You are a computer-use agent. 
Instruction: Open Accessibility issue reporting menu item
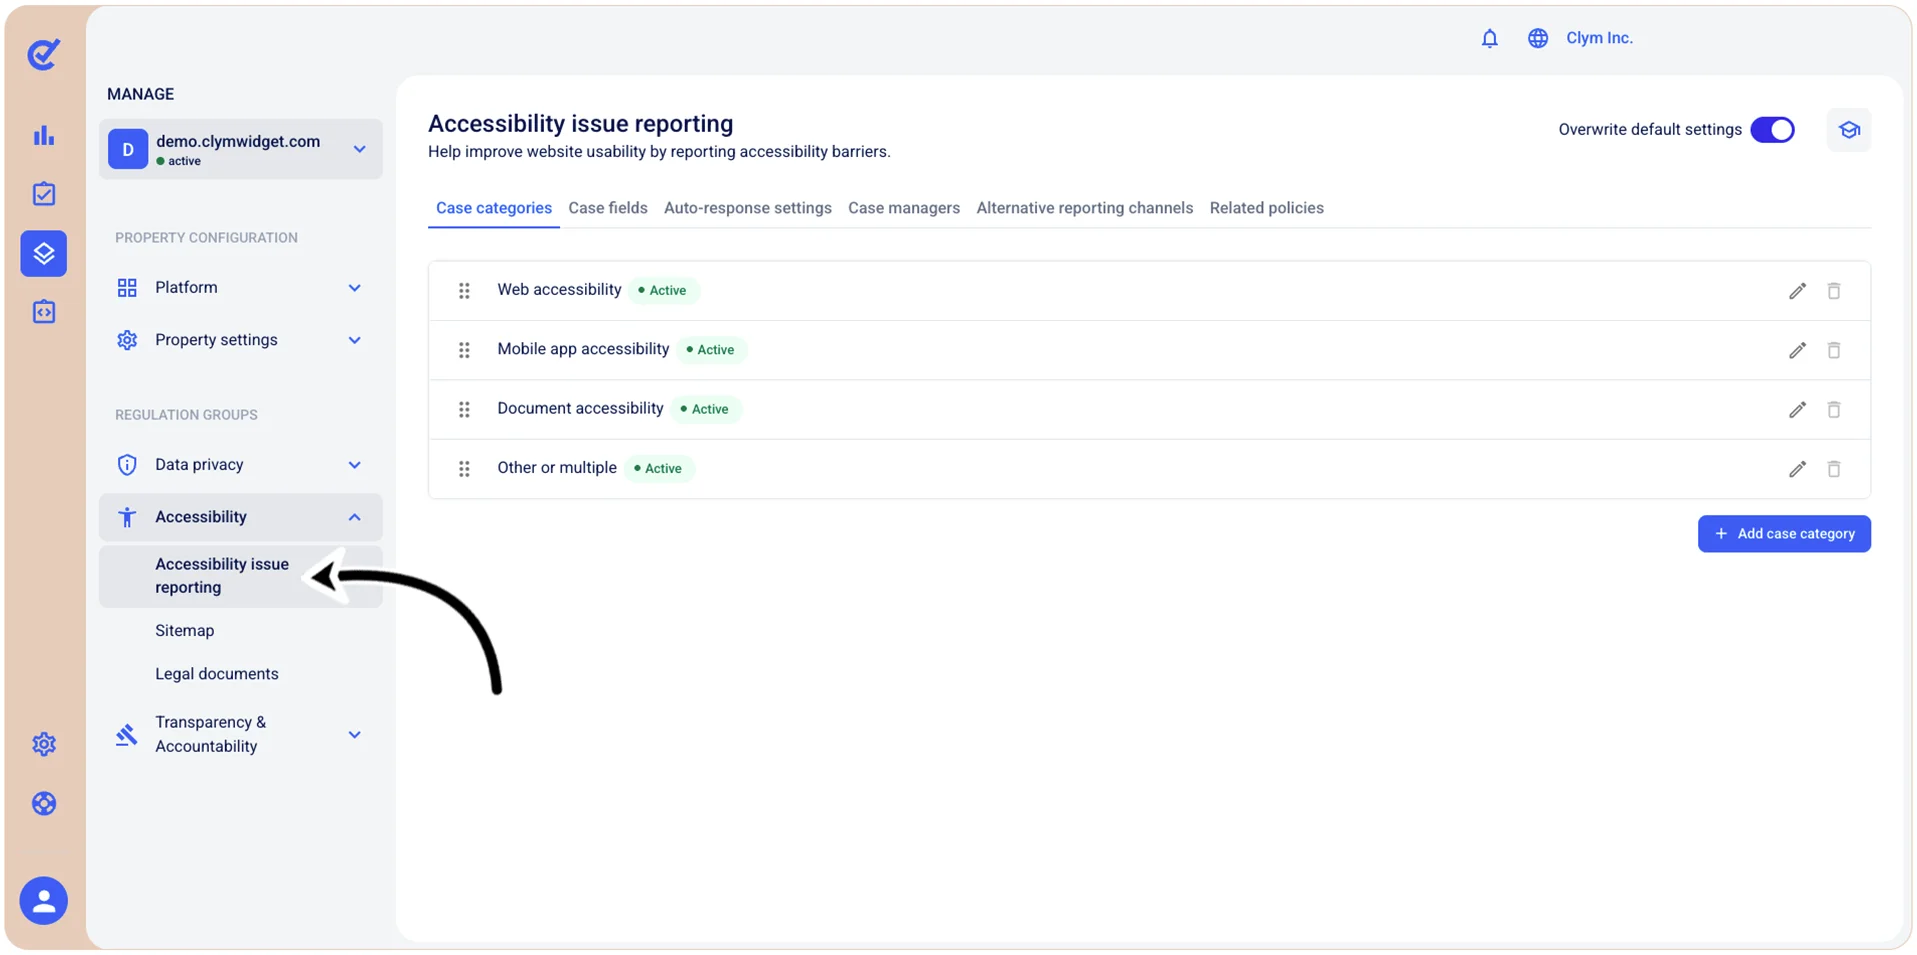click(x=240, y=576)
